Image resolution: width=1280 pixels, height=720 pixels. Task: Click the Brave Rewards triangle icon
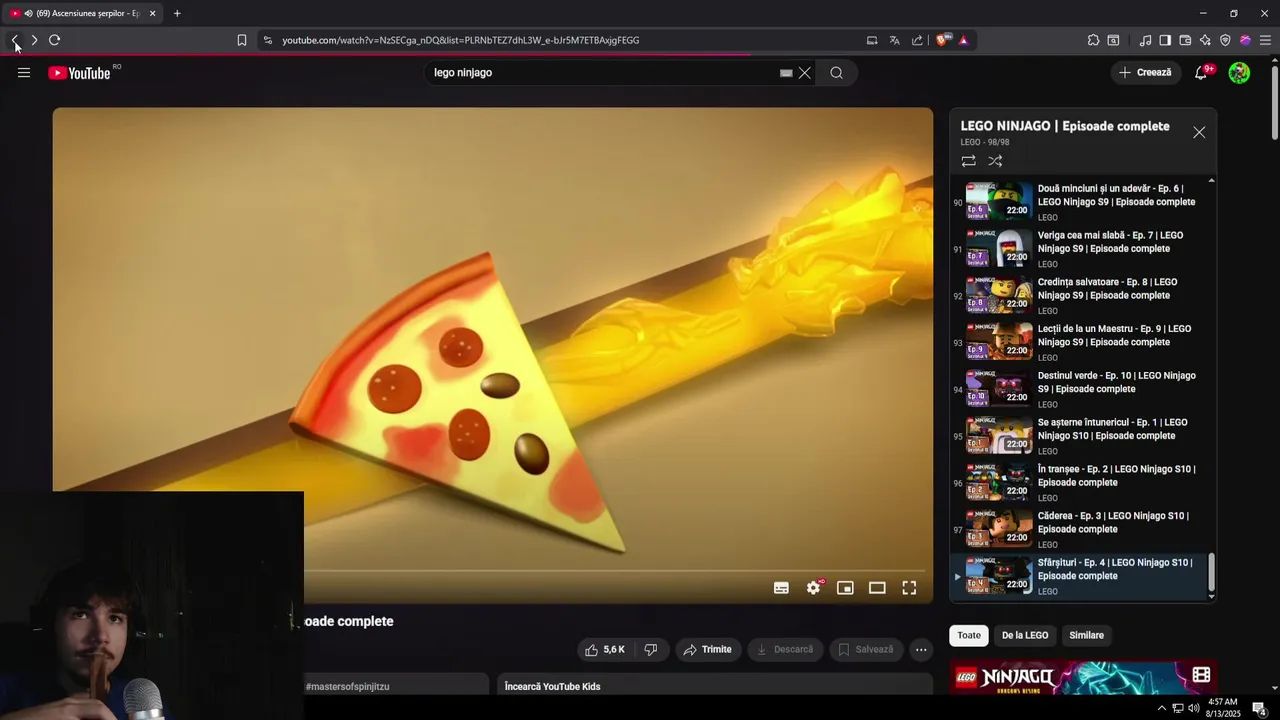pyautogui.click(x=963, y=40)
